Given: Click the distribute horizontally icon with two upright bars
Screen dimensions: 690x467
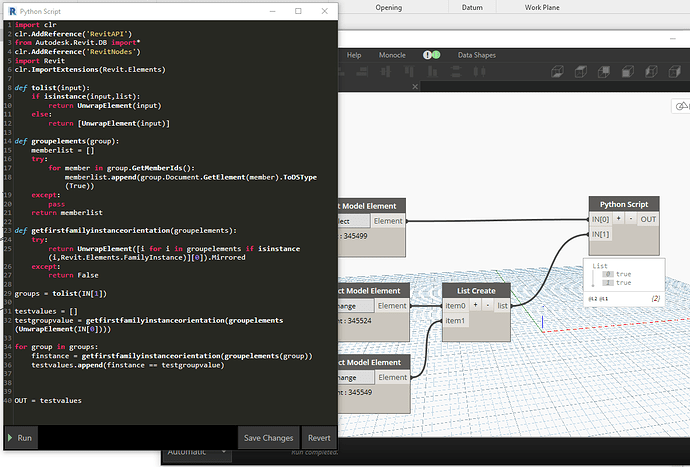Looking at the screenshot, I should [x=479, y=71].
